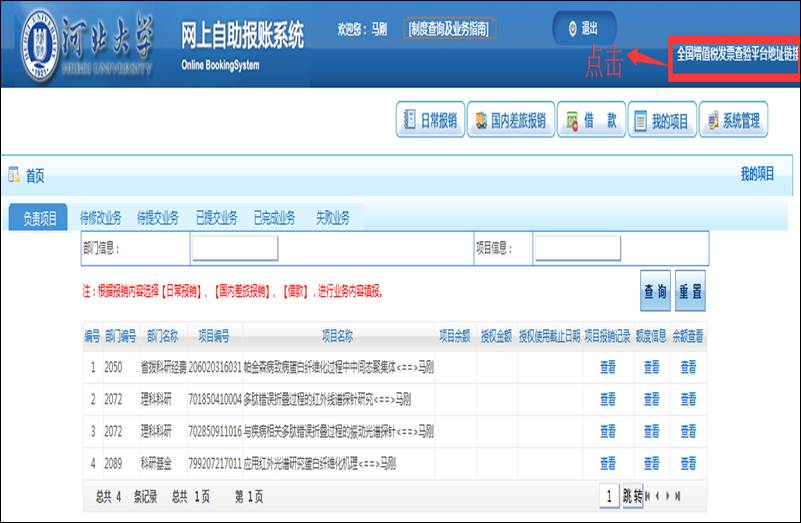This screenshot has height=523, width=801.
Task: Open 日常报销 daily reimbursement module
Action: [x=429, y=121]
